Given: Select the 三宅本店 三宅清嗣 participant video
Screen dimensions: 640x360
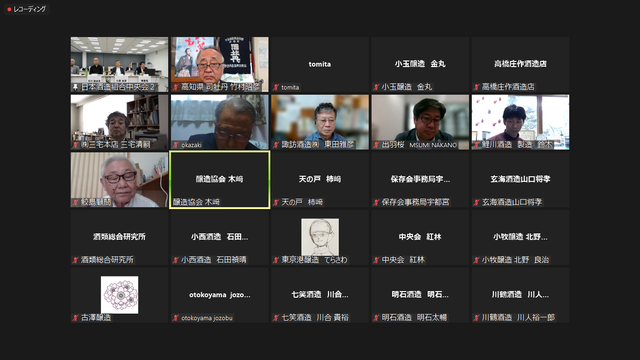Looking at the screenshot, I should coord(119,122).
